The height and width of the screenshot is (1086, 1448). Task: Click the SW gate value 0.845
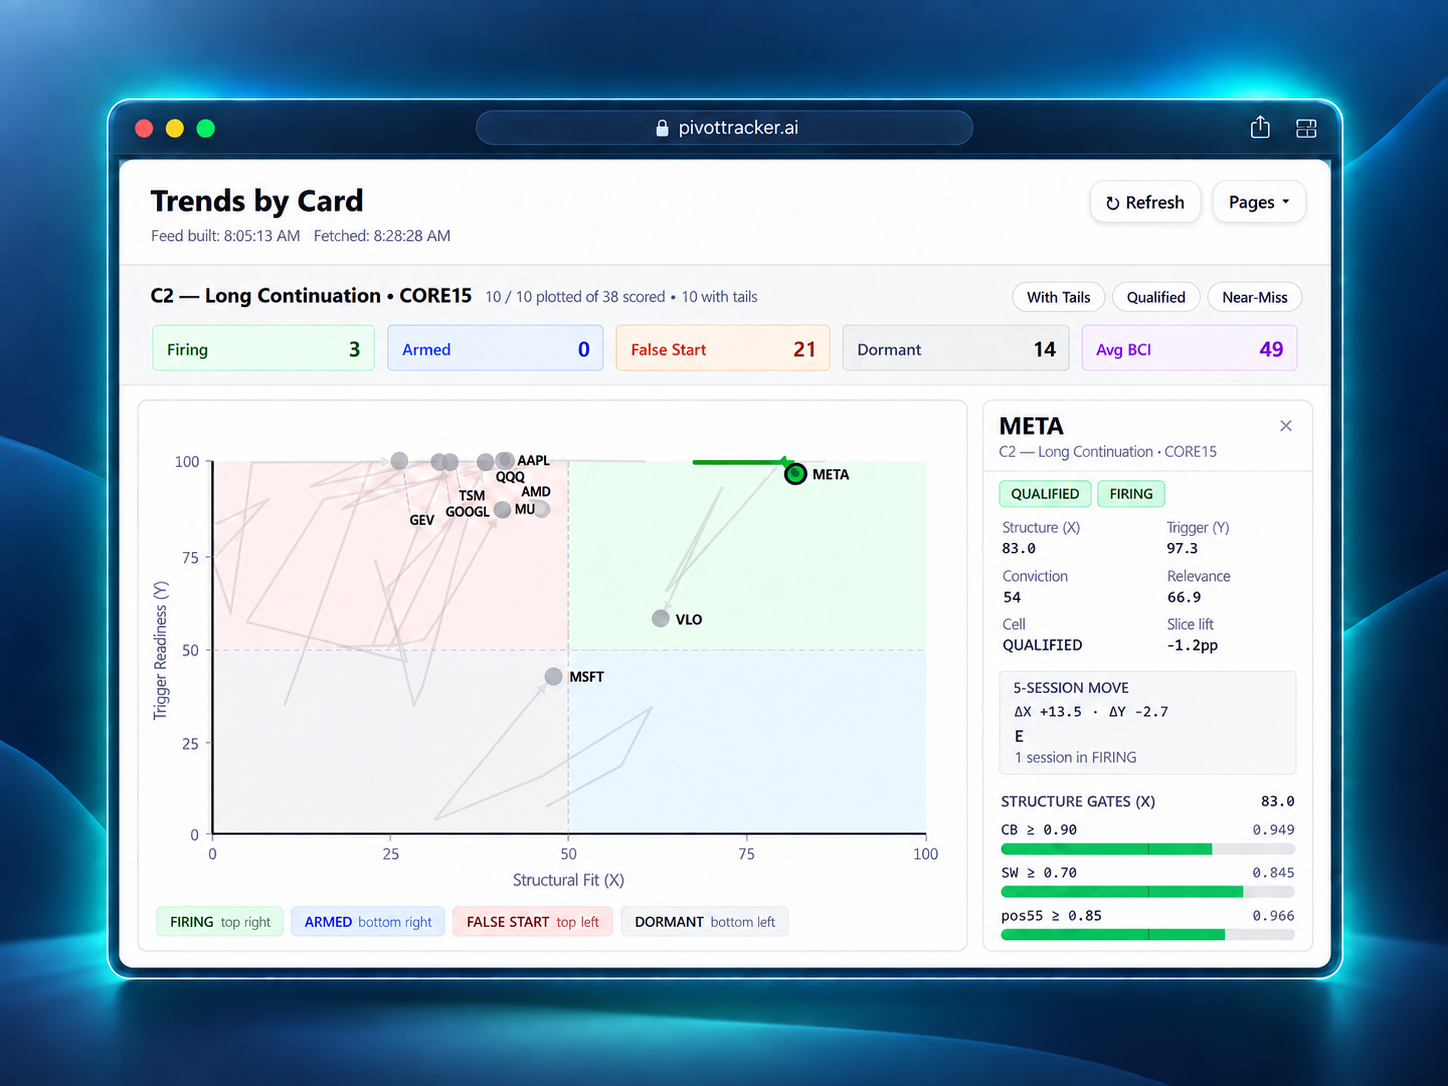point(1274,873)
